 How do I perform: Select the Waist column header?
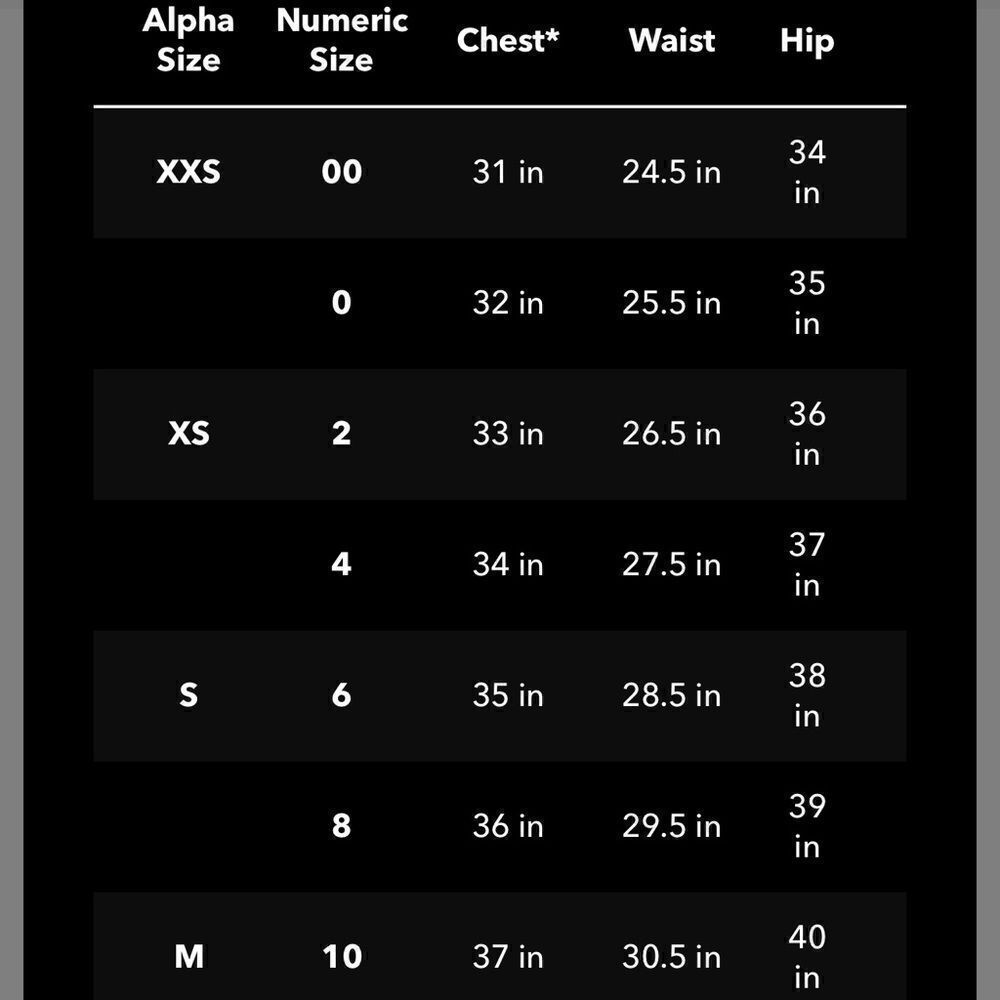672,40
